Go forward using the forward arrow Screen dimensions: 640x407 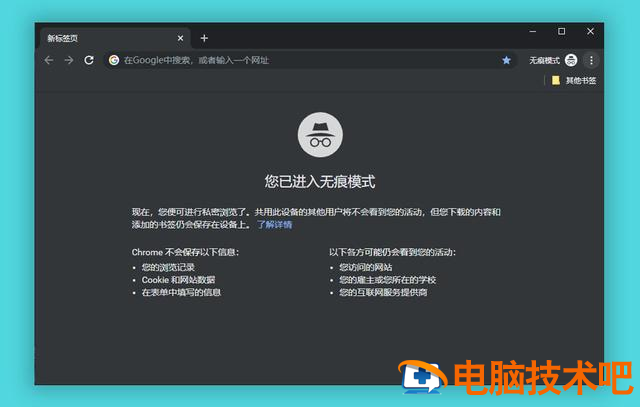point(69,60)
